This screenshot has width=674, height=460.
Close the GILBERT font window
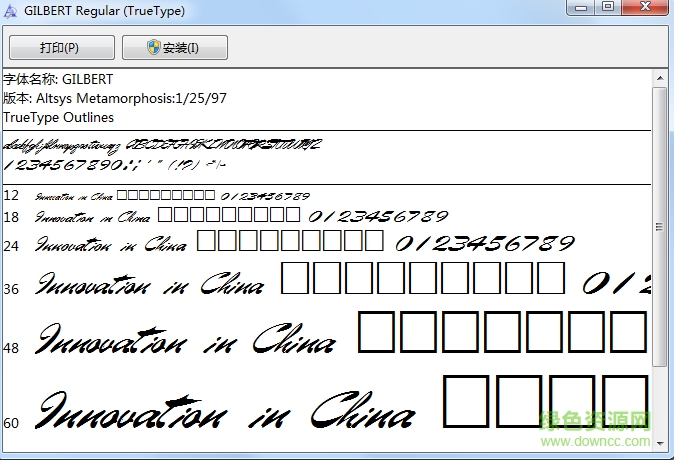[645, 7]
